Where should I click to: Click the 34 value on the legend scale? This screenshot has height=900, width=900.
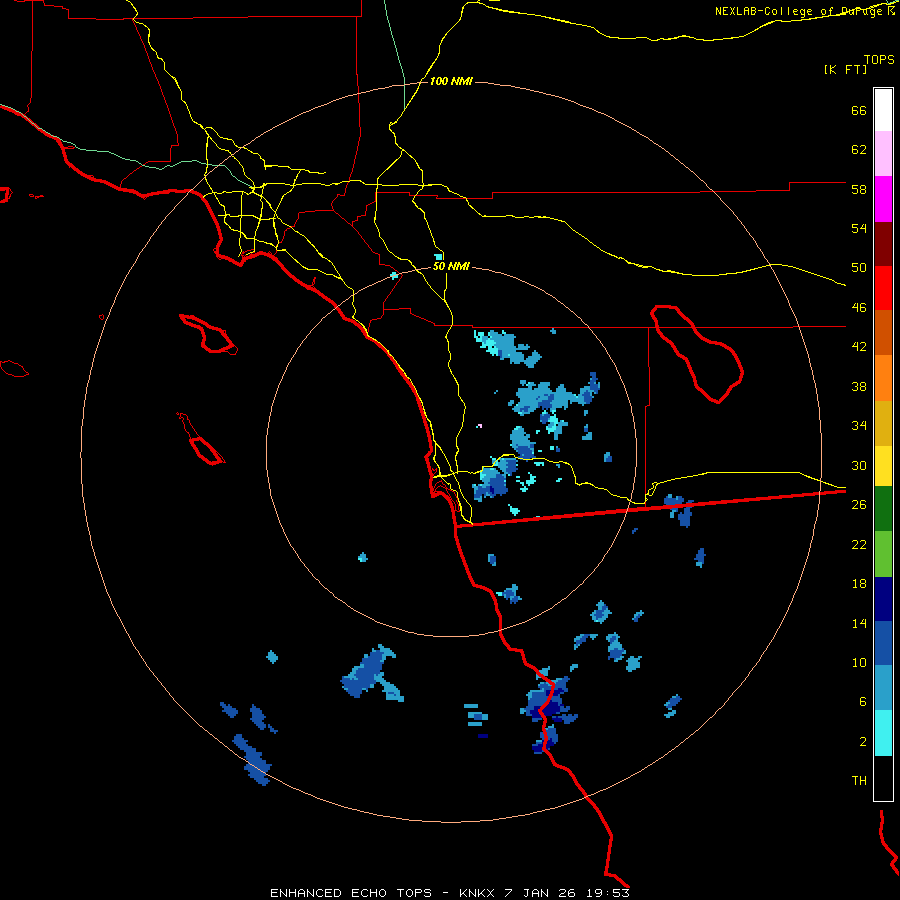859,425
